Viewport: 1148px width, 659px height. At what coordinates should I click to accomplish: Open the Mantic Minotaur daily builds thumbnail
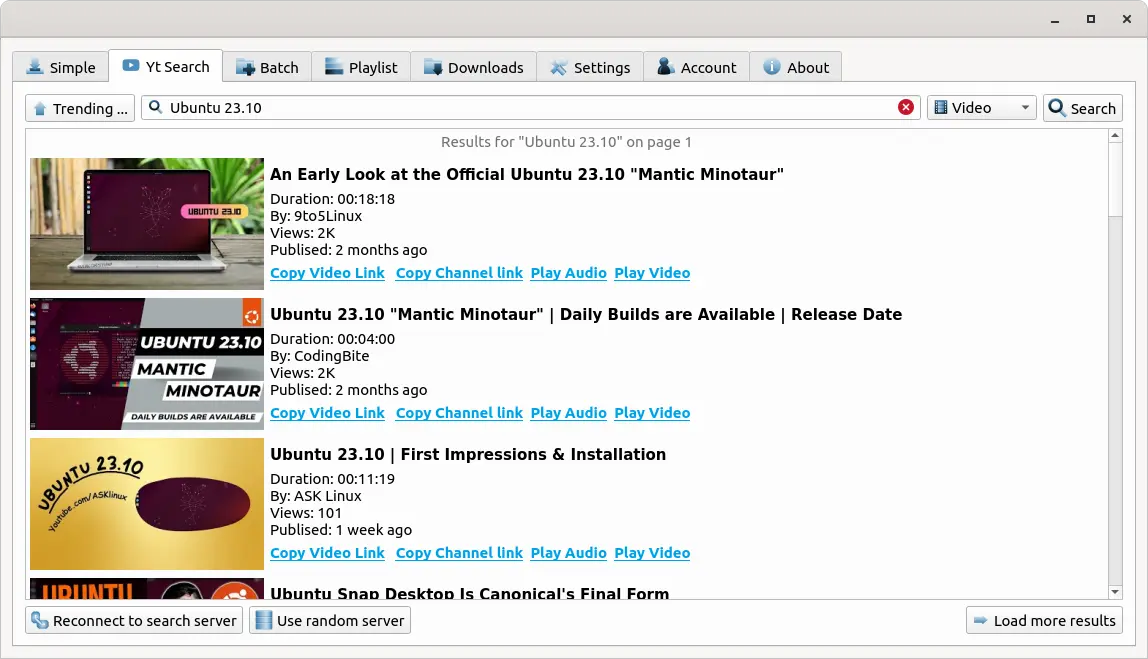click(x=147, y=364)
